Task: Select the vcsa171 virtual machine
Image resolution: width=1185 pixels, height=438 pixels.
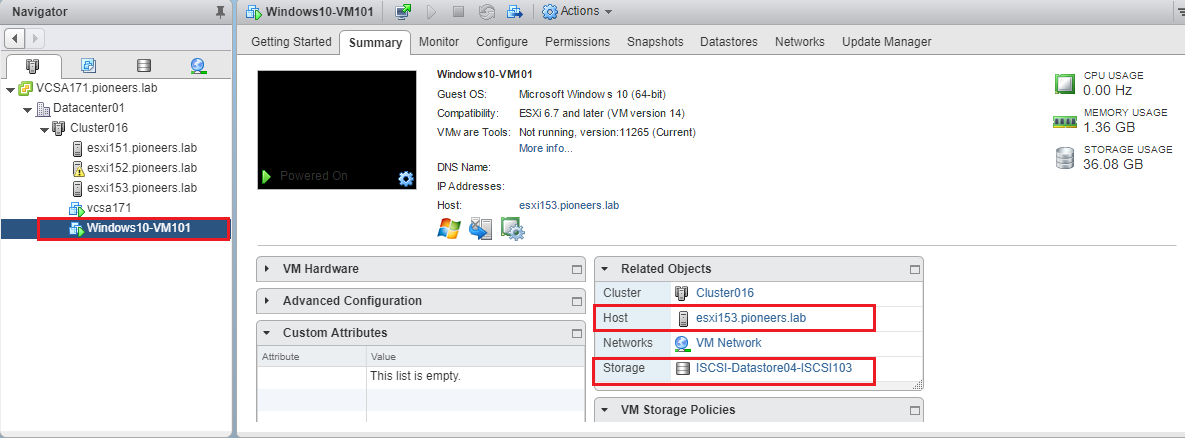Action: [x=110, y=208]
